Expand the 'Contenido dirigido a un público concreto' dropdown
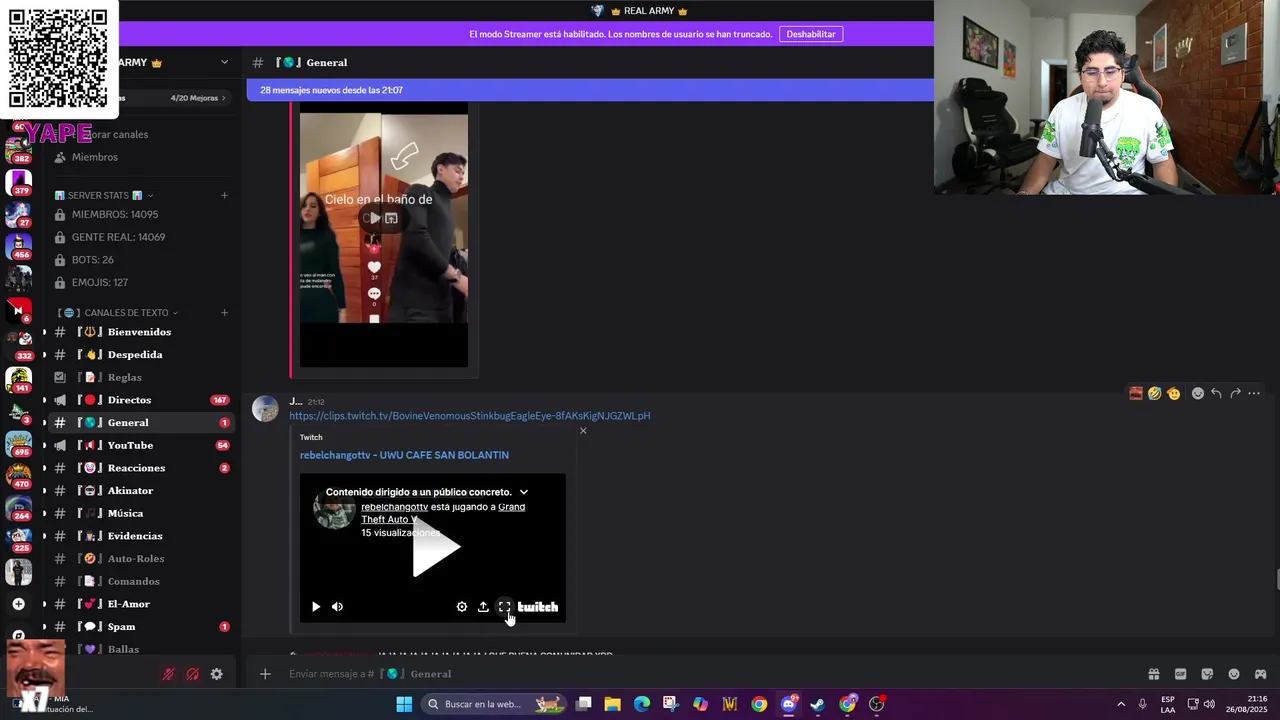This screenshot has width=1280, height=720. point(523,492)
